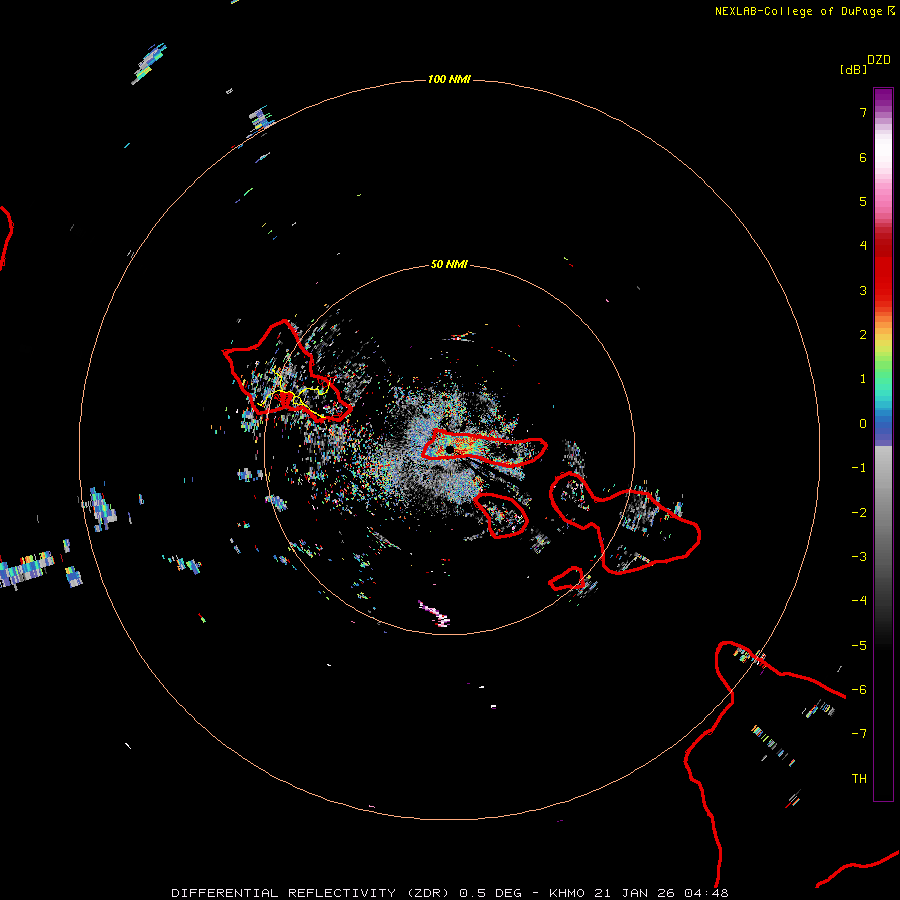900x900 pixels.
Task: Click the -7 value on the color scale
Action: tap(859, 734)
